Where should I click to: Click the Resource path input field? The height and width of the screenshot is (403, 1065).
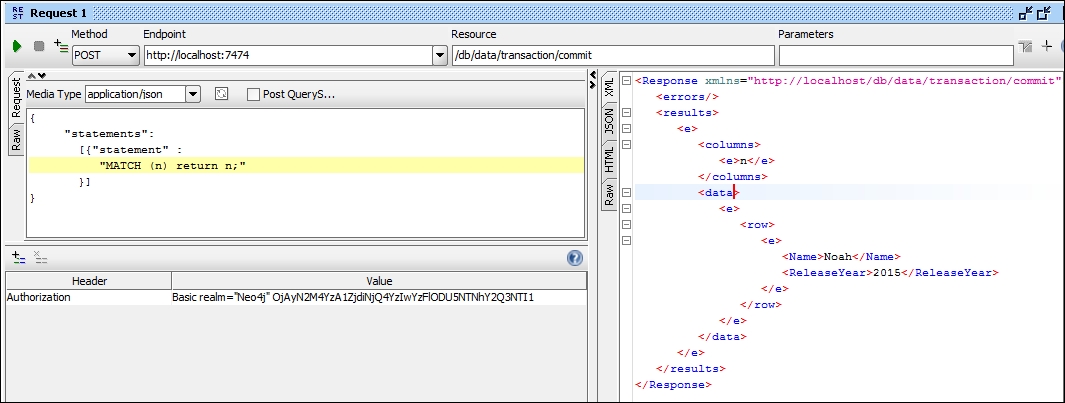(x=610, y=55)
